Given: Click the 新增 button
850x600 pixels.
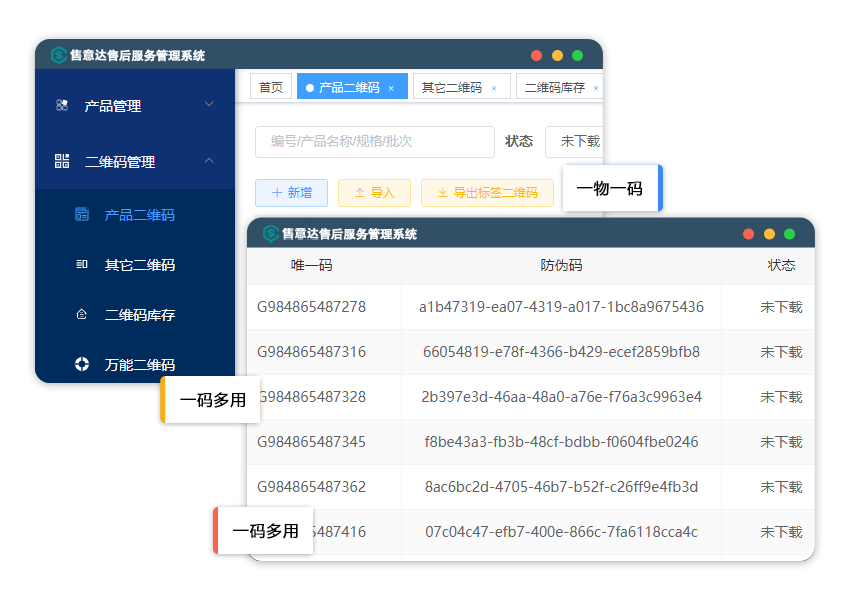Looking at the screenshot, I should [292, 193].
